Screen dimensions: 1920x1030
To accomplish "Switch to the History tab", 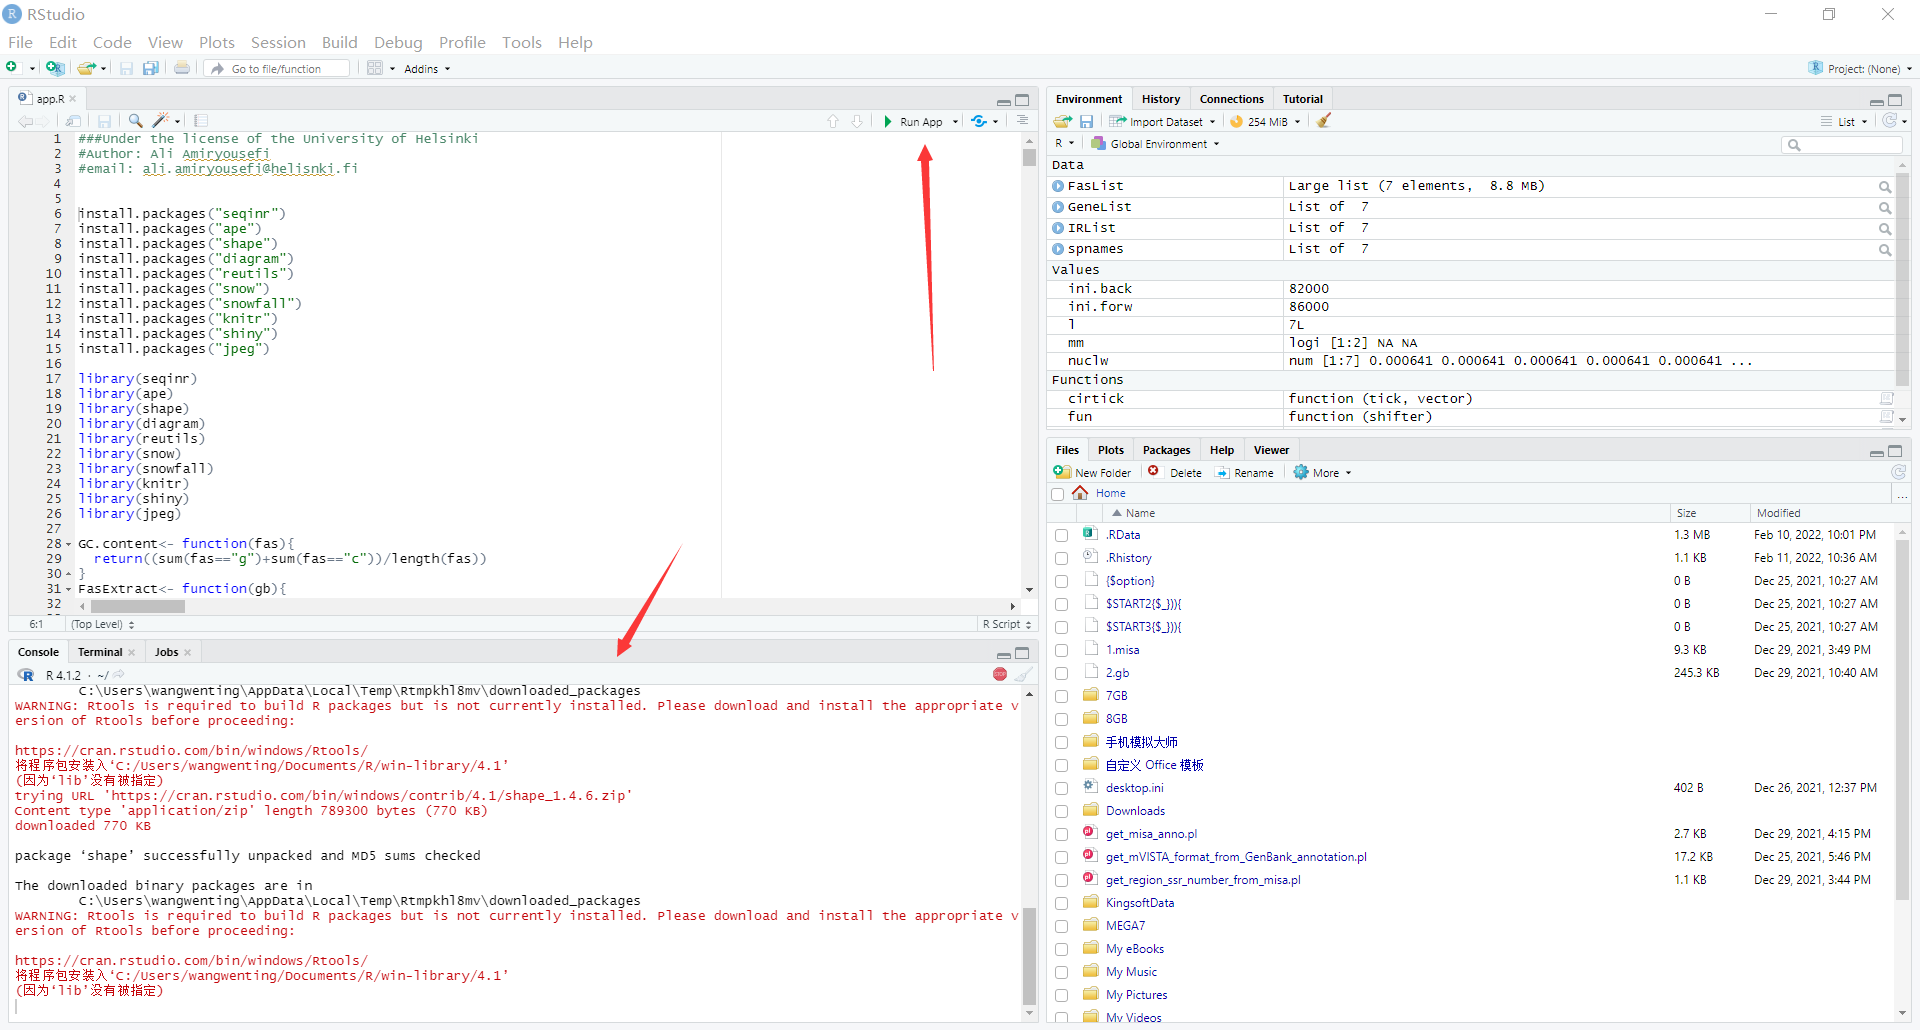I will pyautogui.click(x=1161, y=99).
